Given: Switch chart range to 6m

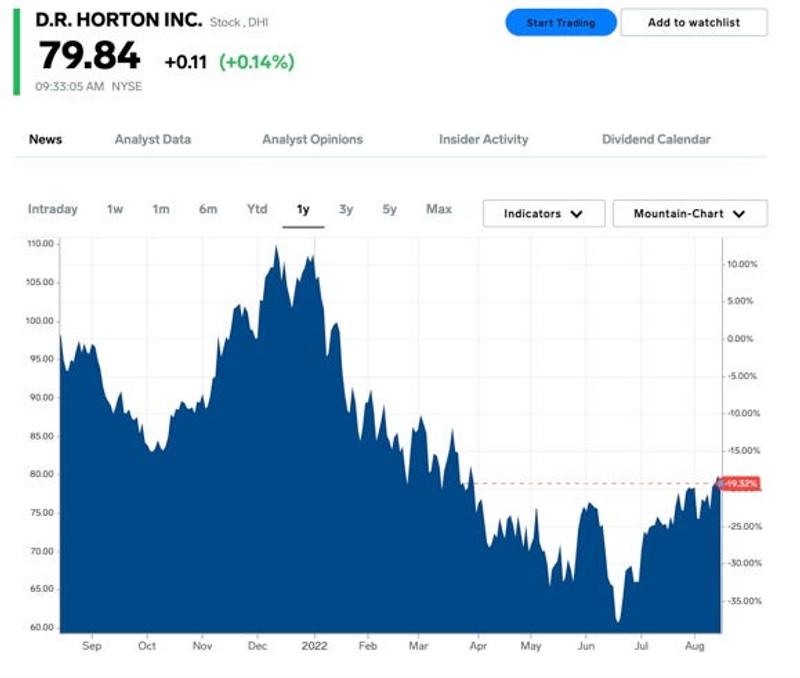Looking at the screenshot, I should pyautogui.click(x=208, y=209).
